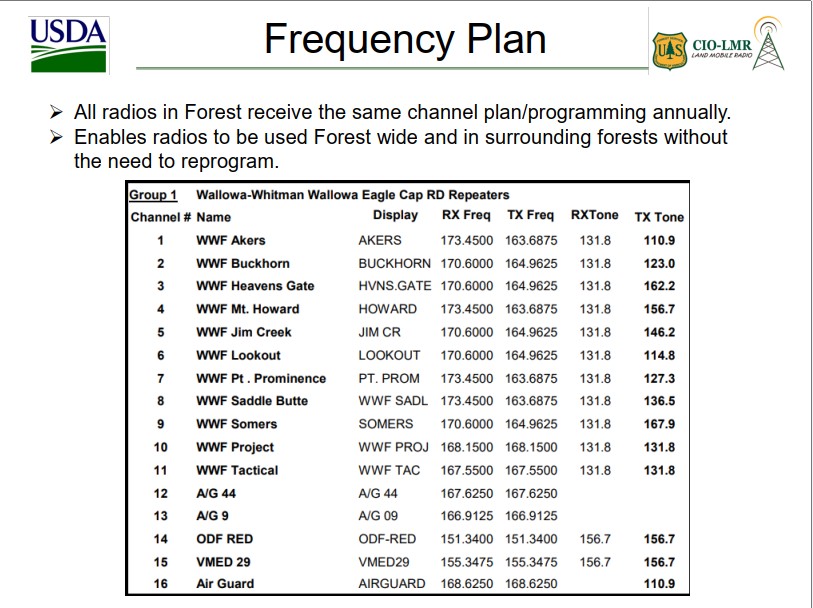Select the 'ODF RED' channel name
The height and width of the screenshot is (608, 813).
(x=225, y=540)
